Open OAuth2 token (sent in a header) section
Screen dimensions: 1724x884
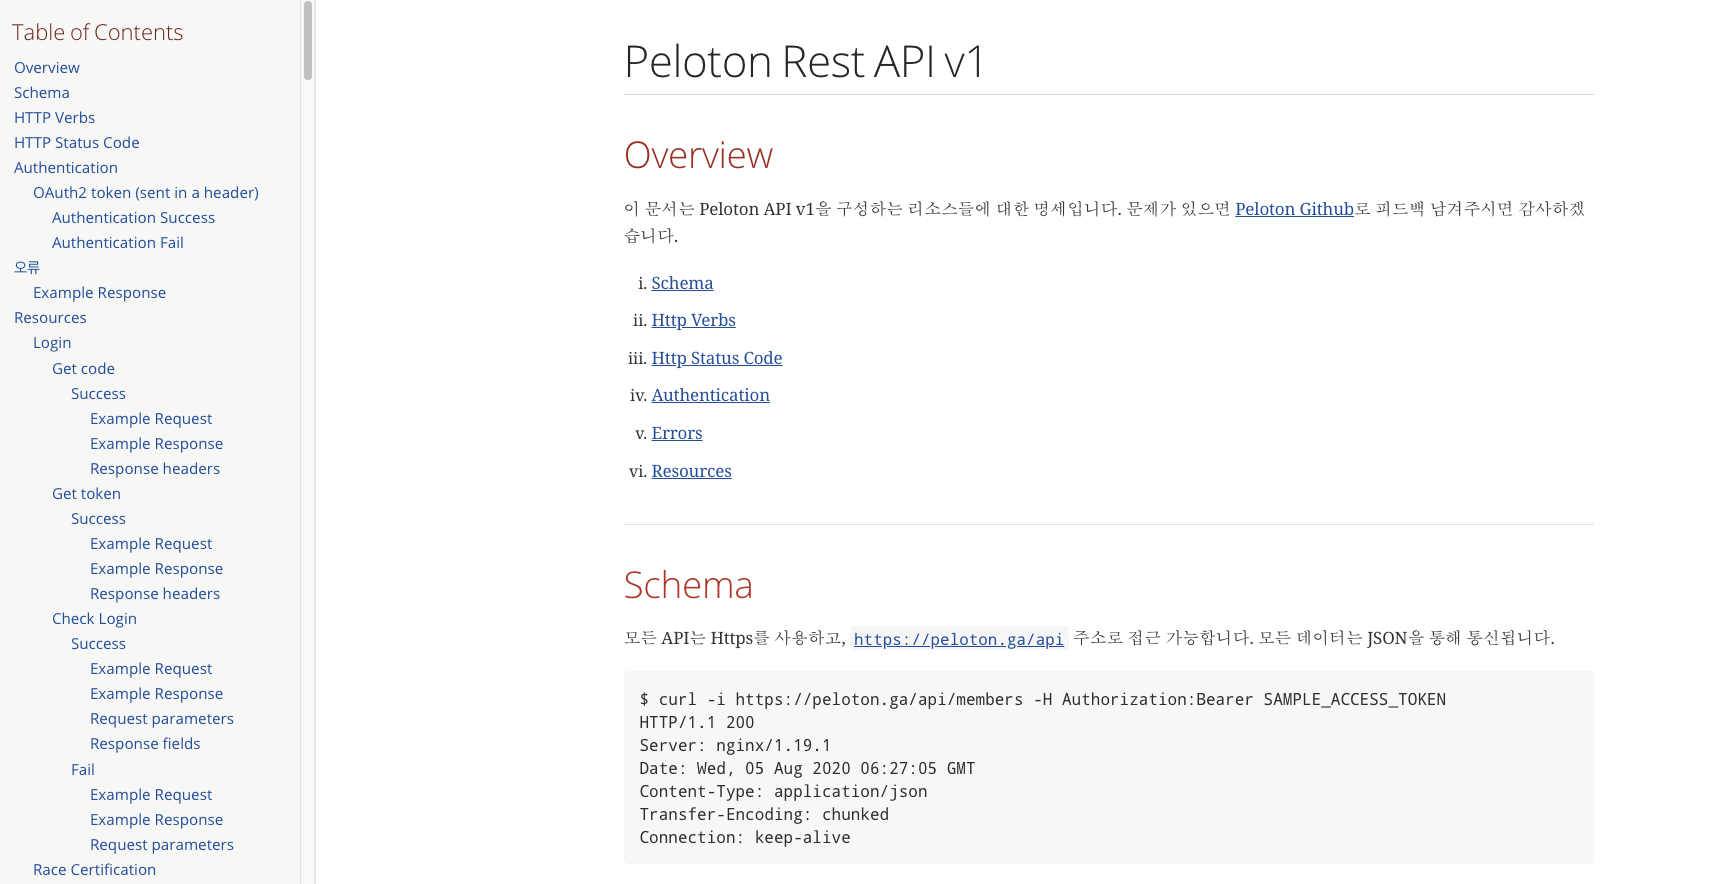point(145,192)
